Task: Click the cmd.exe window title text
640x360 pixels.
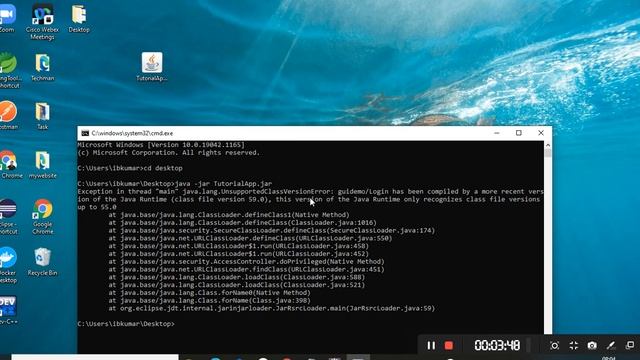Action: tap(132, 133)
